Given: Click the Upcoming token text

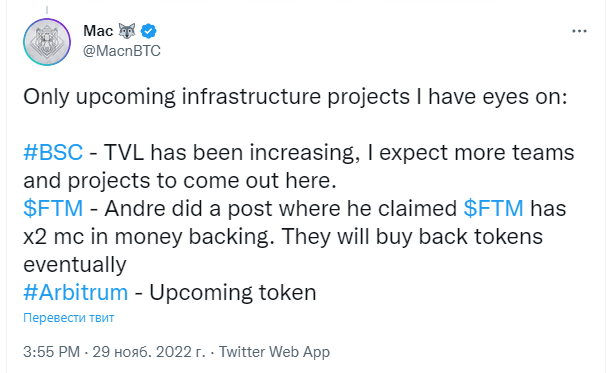Looking at the screenshot, I should coord(233,293).
